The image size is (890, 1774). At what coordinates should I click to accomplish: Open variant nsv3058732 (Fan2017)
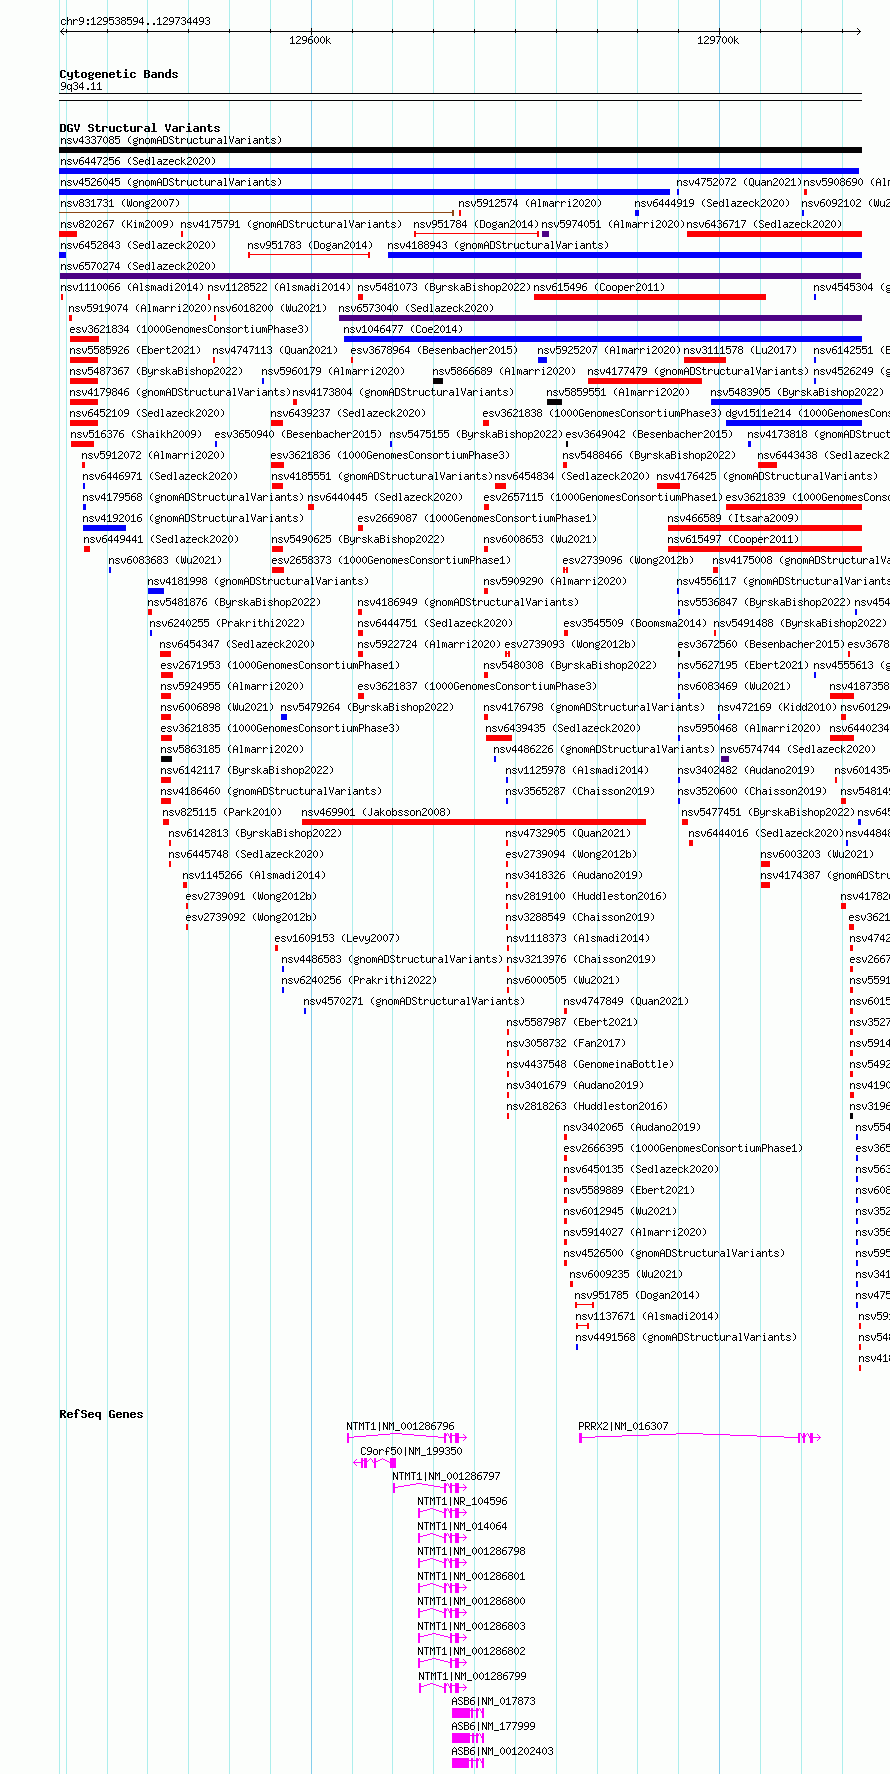coord(566,1043)
